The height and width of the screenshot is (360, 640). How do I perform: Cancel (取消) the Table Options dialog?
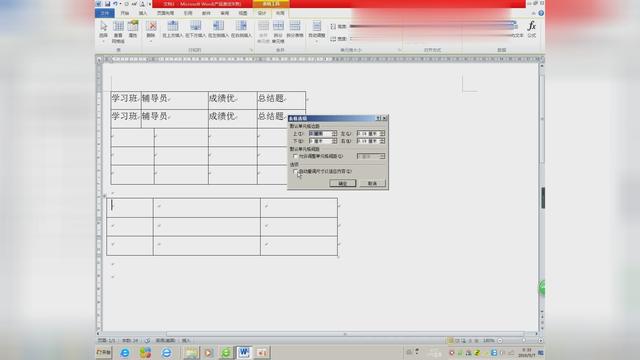coord(372,184)
